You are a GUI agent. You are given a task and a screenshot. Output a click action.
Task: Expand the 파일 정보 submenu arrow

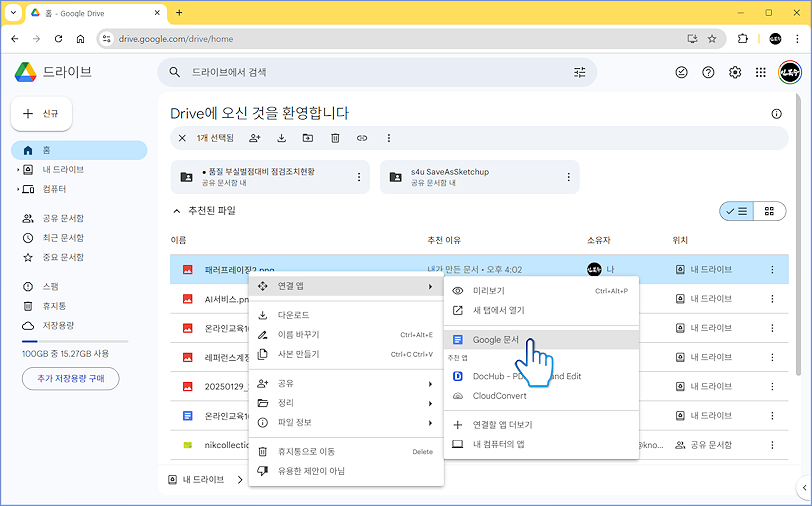[430, 423]
